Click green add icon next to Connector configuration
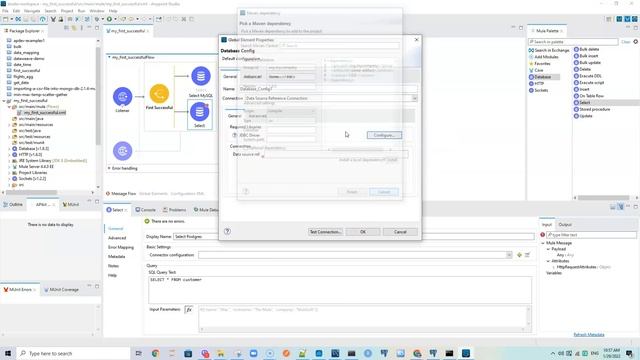The image size is (640, 360). pyautogui.click(x=519, y=255)
